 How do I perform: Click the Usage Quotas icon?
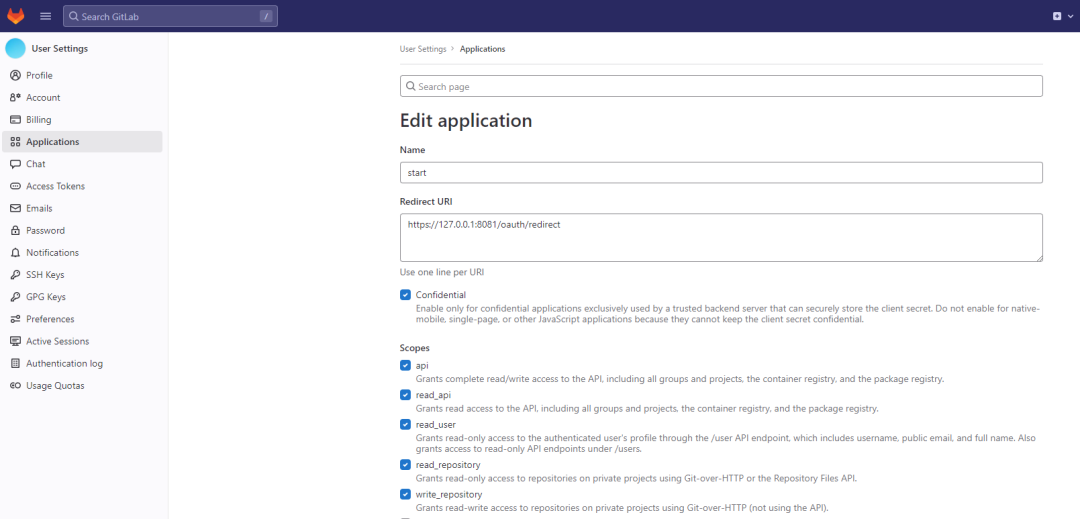[15, 385]
